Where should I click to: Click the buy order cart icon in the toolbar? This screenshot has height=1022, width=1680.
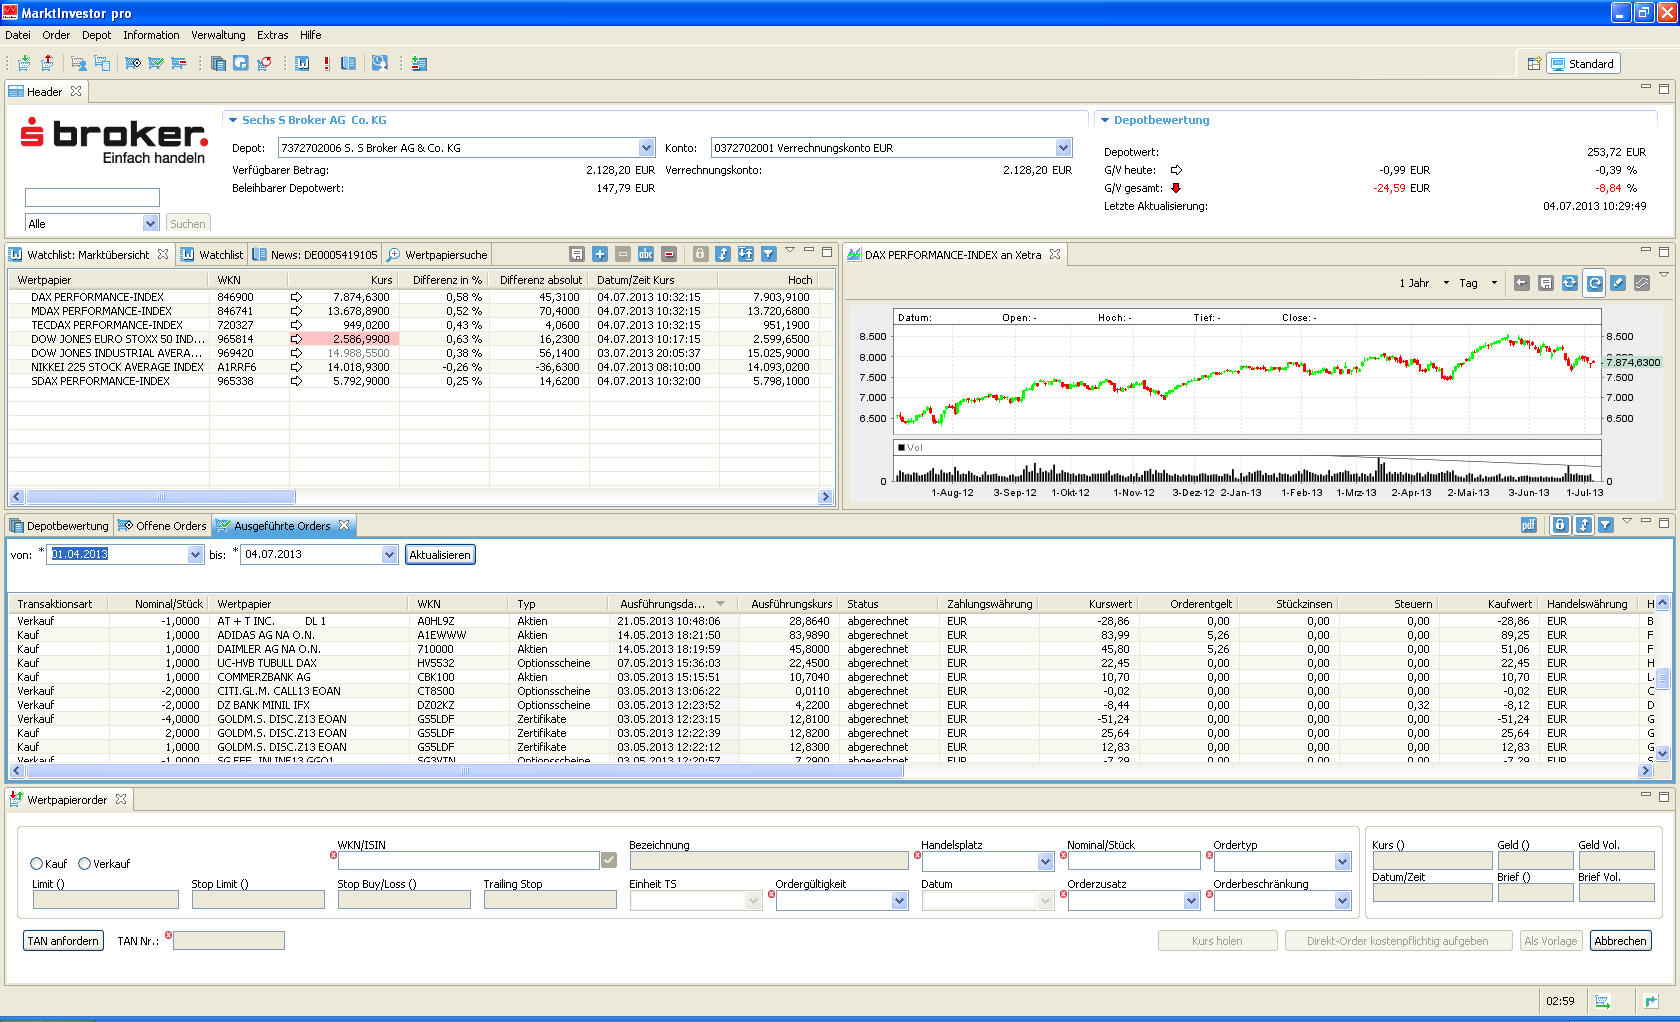point(24,63)
